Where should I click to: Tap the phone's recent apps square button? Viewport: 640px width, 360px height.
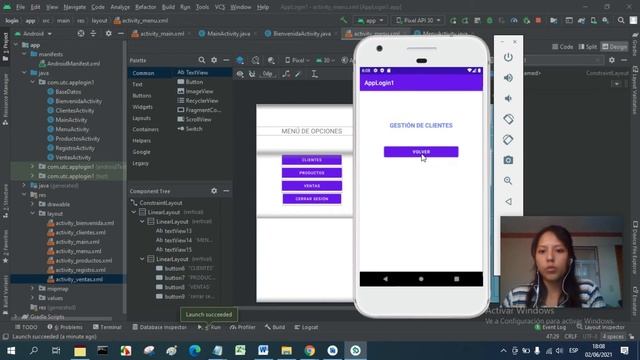(x=456, y=279)
